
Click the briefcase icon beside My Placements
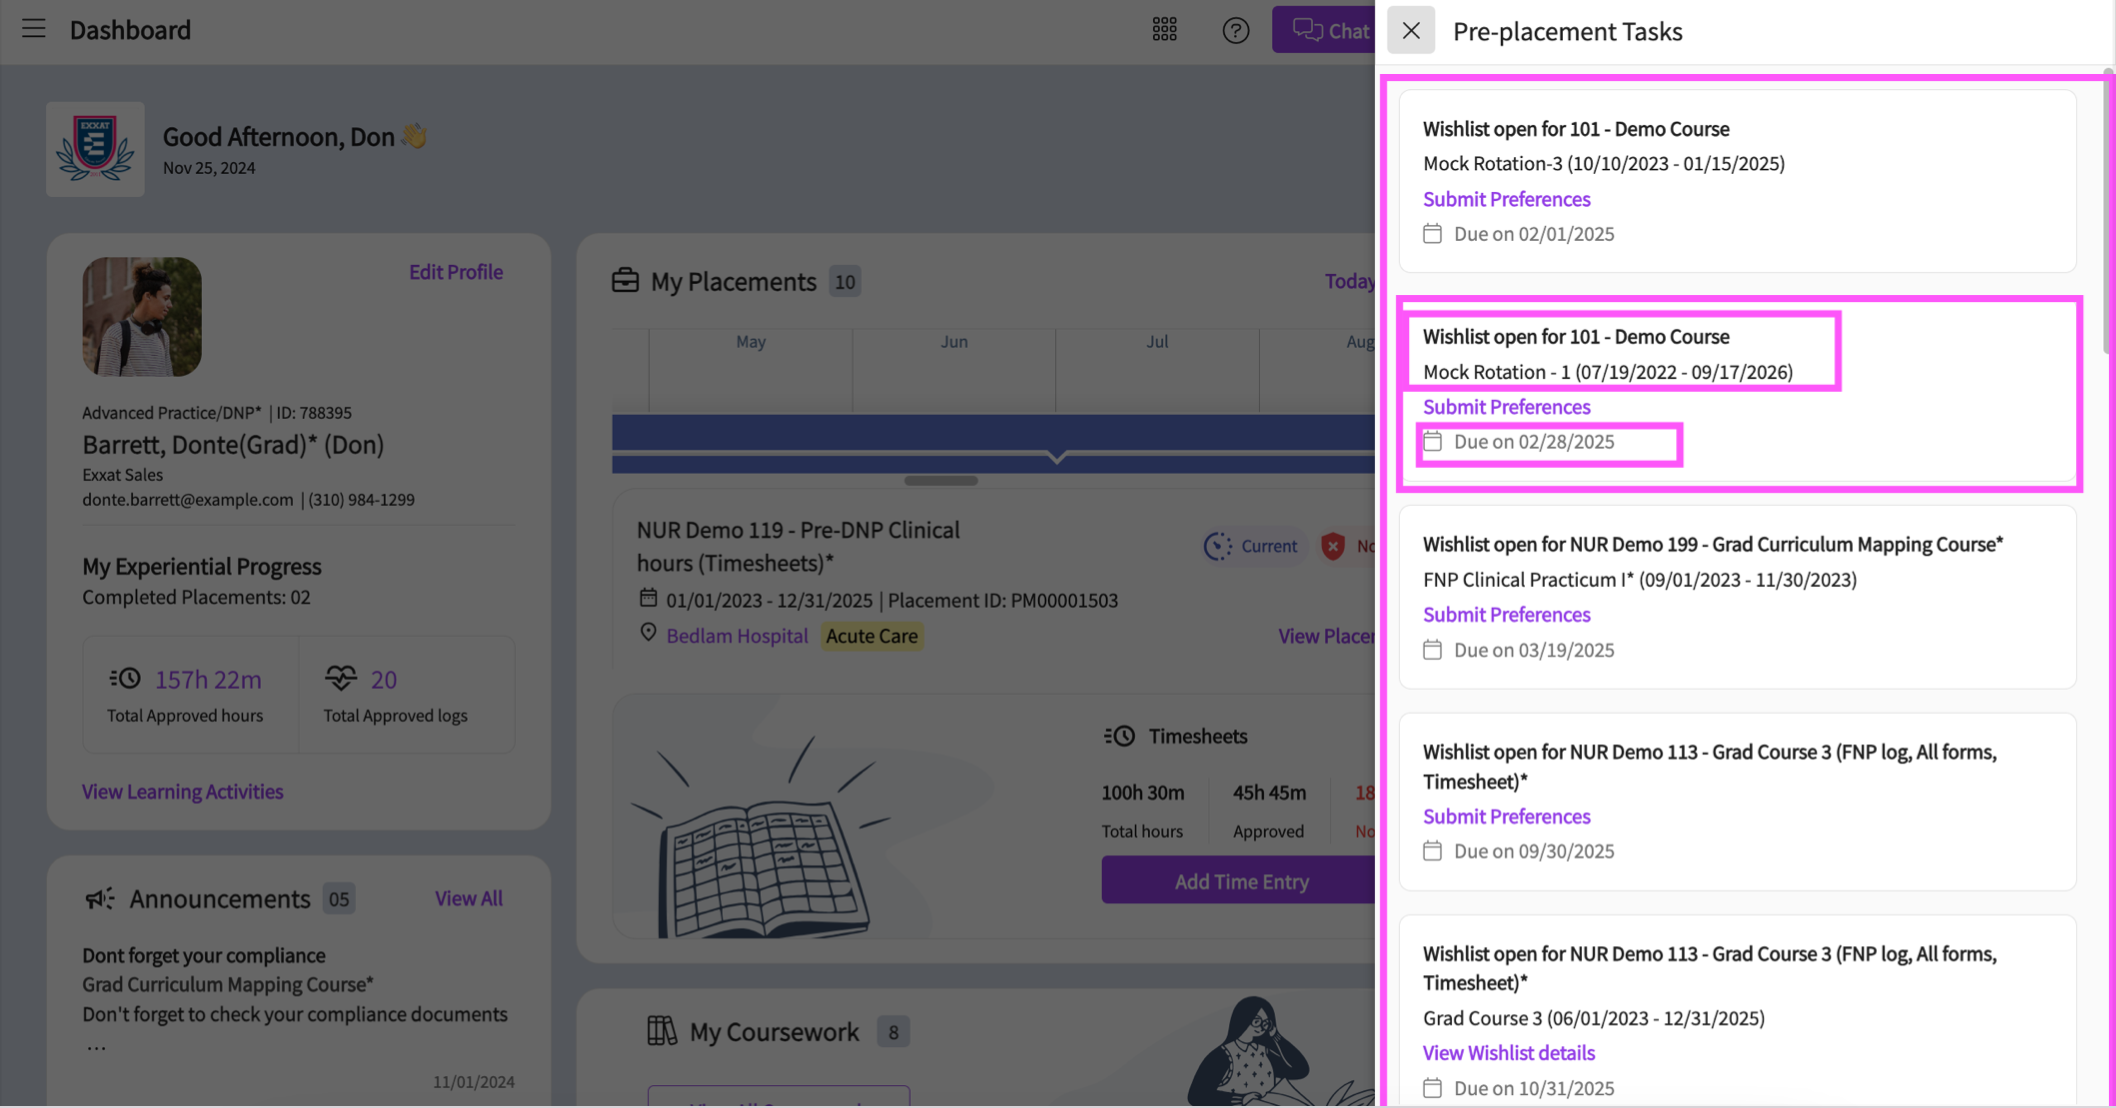pos(625,281)
